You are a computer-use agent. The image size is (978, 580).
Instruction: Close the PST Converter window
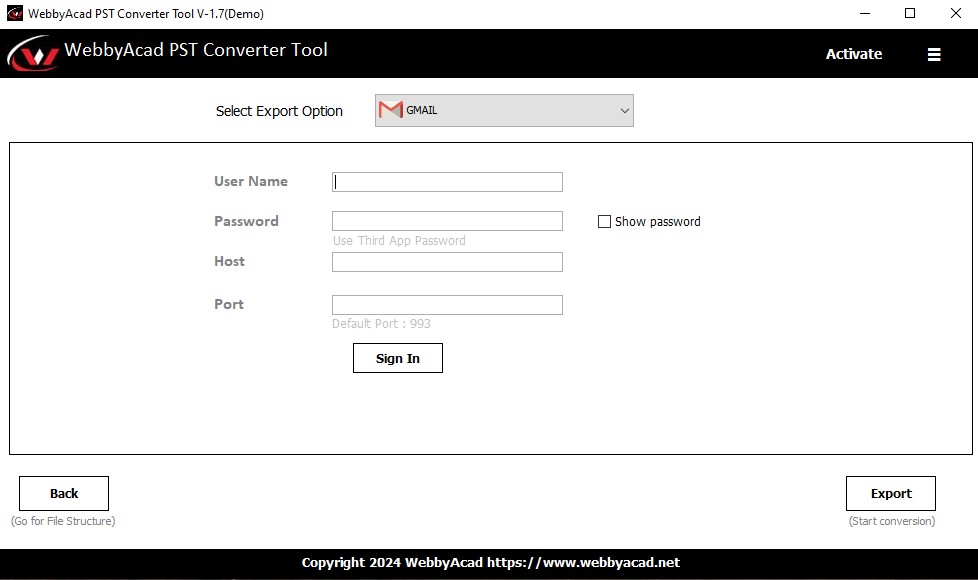click(956, 13)
